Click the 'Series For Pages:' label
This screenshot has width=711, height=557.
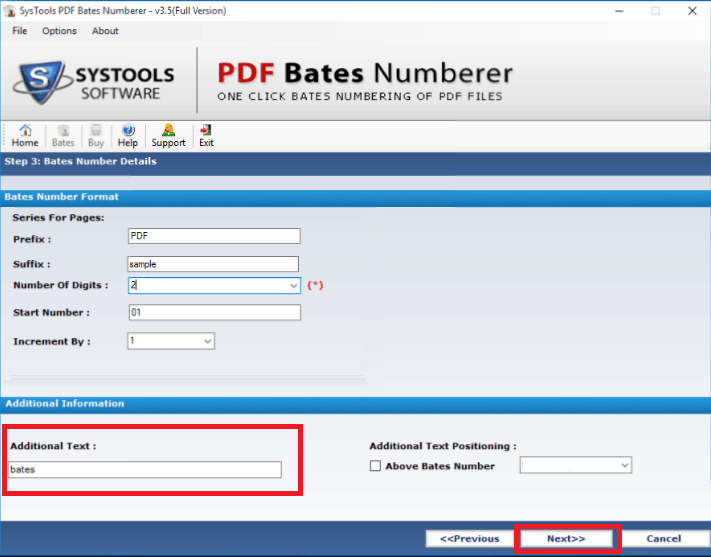(58, 218)
